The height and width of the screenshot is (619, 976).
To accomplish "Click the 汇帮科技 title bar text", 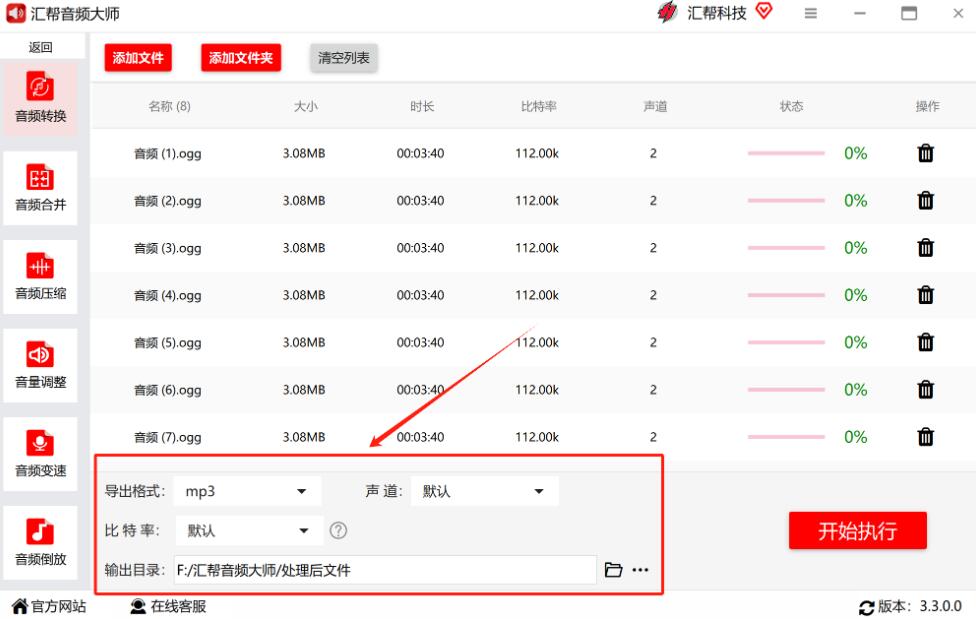I will [x=716, y=13].
